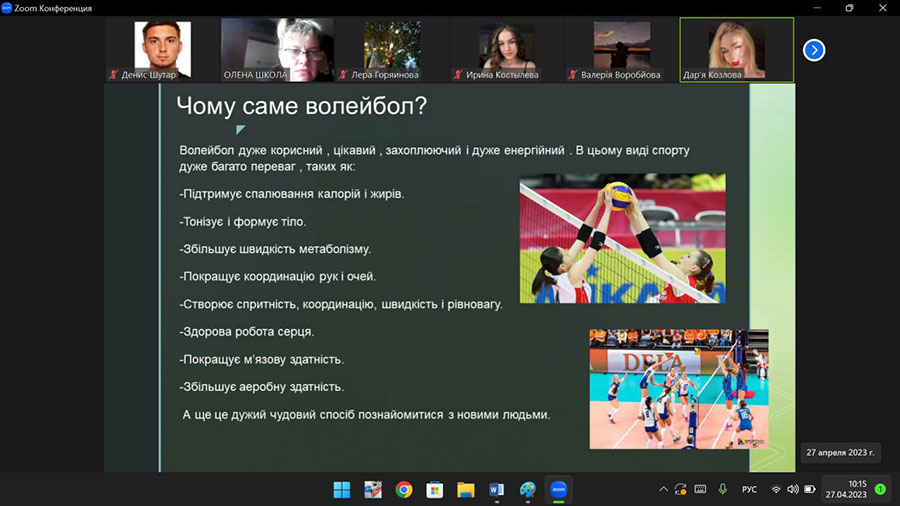Launch Google Chrome from taskbar
This screenshot has width=900, height=506.
point(404,490)
